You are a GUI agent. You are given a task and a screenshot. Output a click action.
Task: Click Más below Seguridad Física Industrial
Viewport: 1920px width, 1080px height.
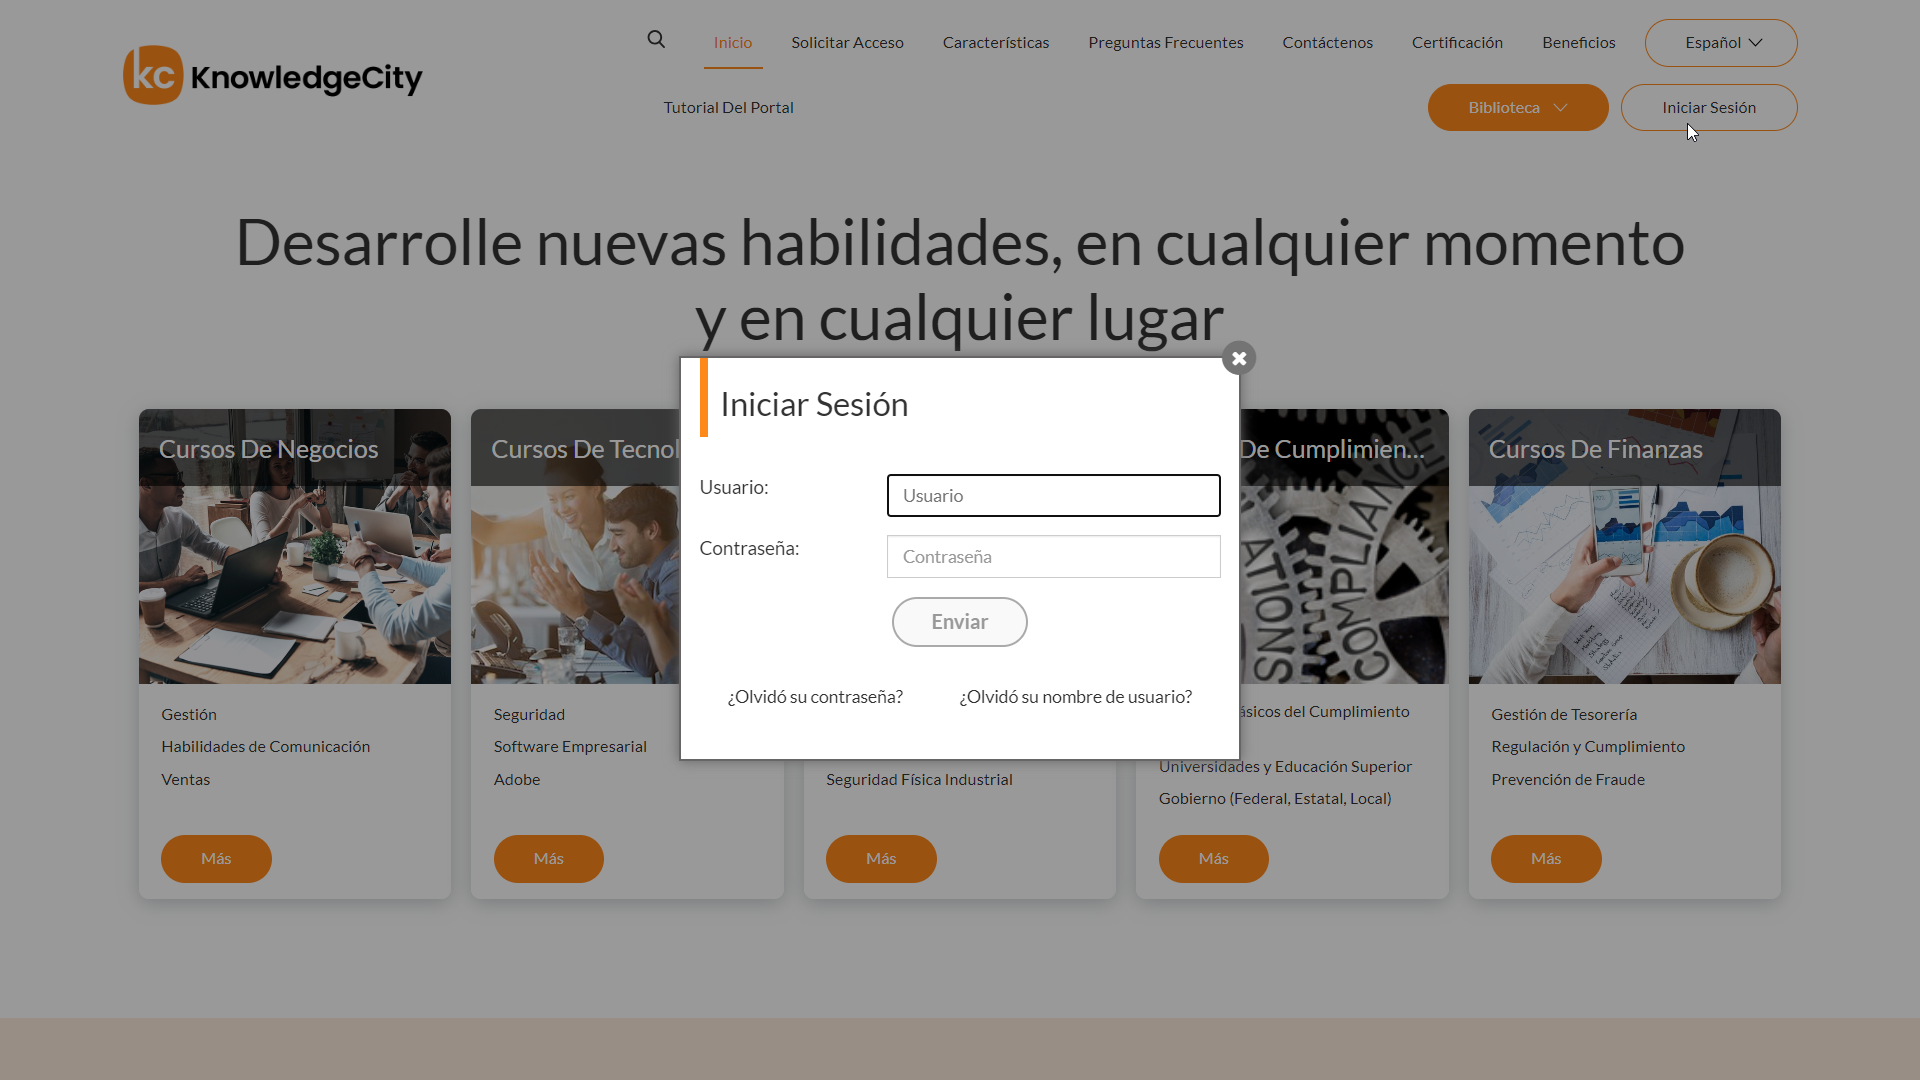click(881, 859)
